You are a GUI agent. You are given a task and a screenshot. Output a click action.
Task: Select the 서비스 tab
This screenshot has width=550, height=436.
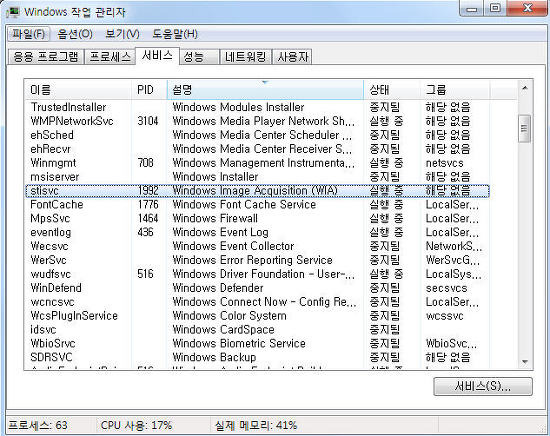pos(157,55)
